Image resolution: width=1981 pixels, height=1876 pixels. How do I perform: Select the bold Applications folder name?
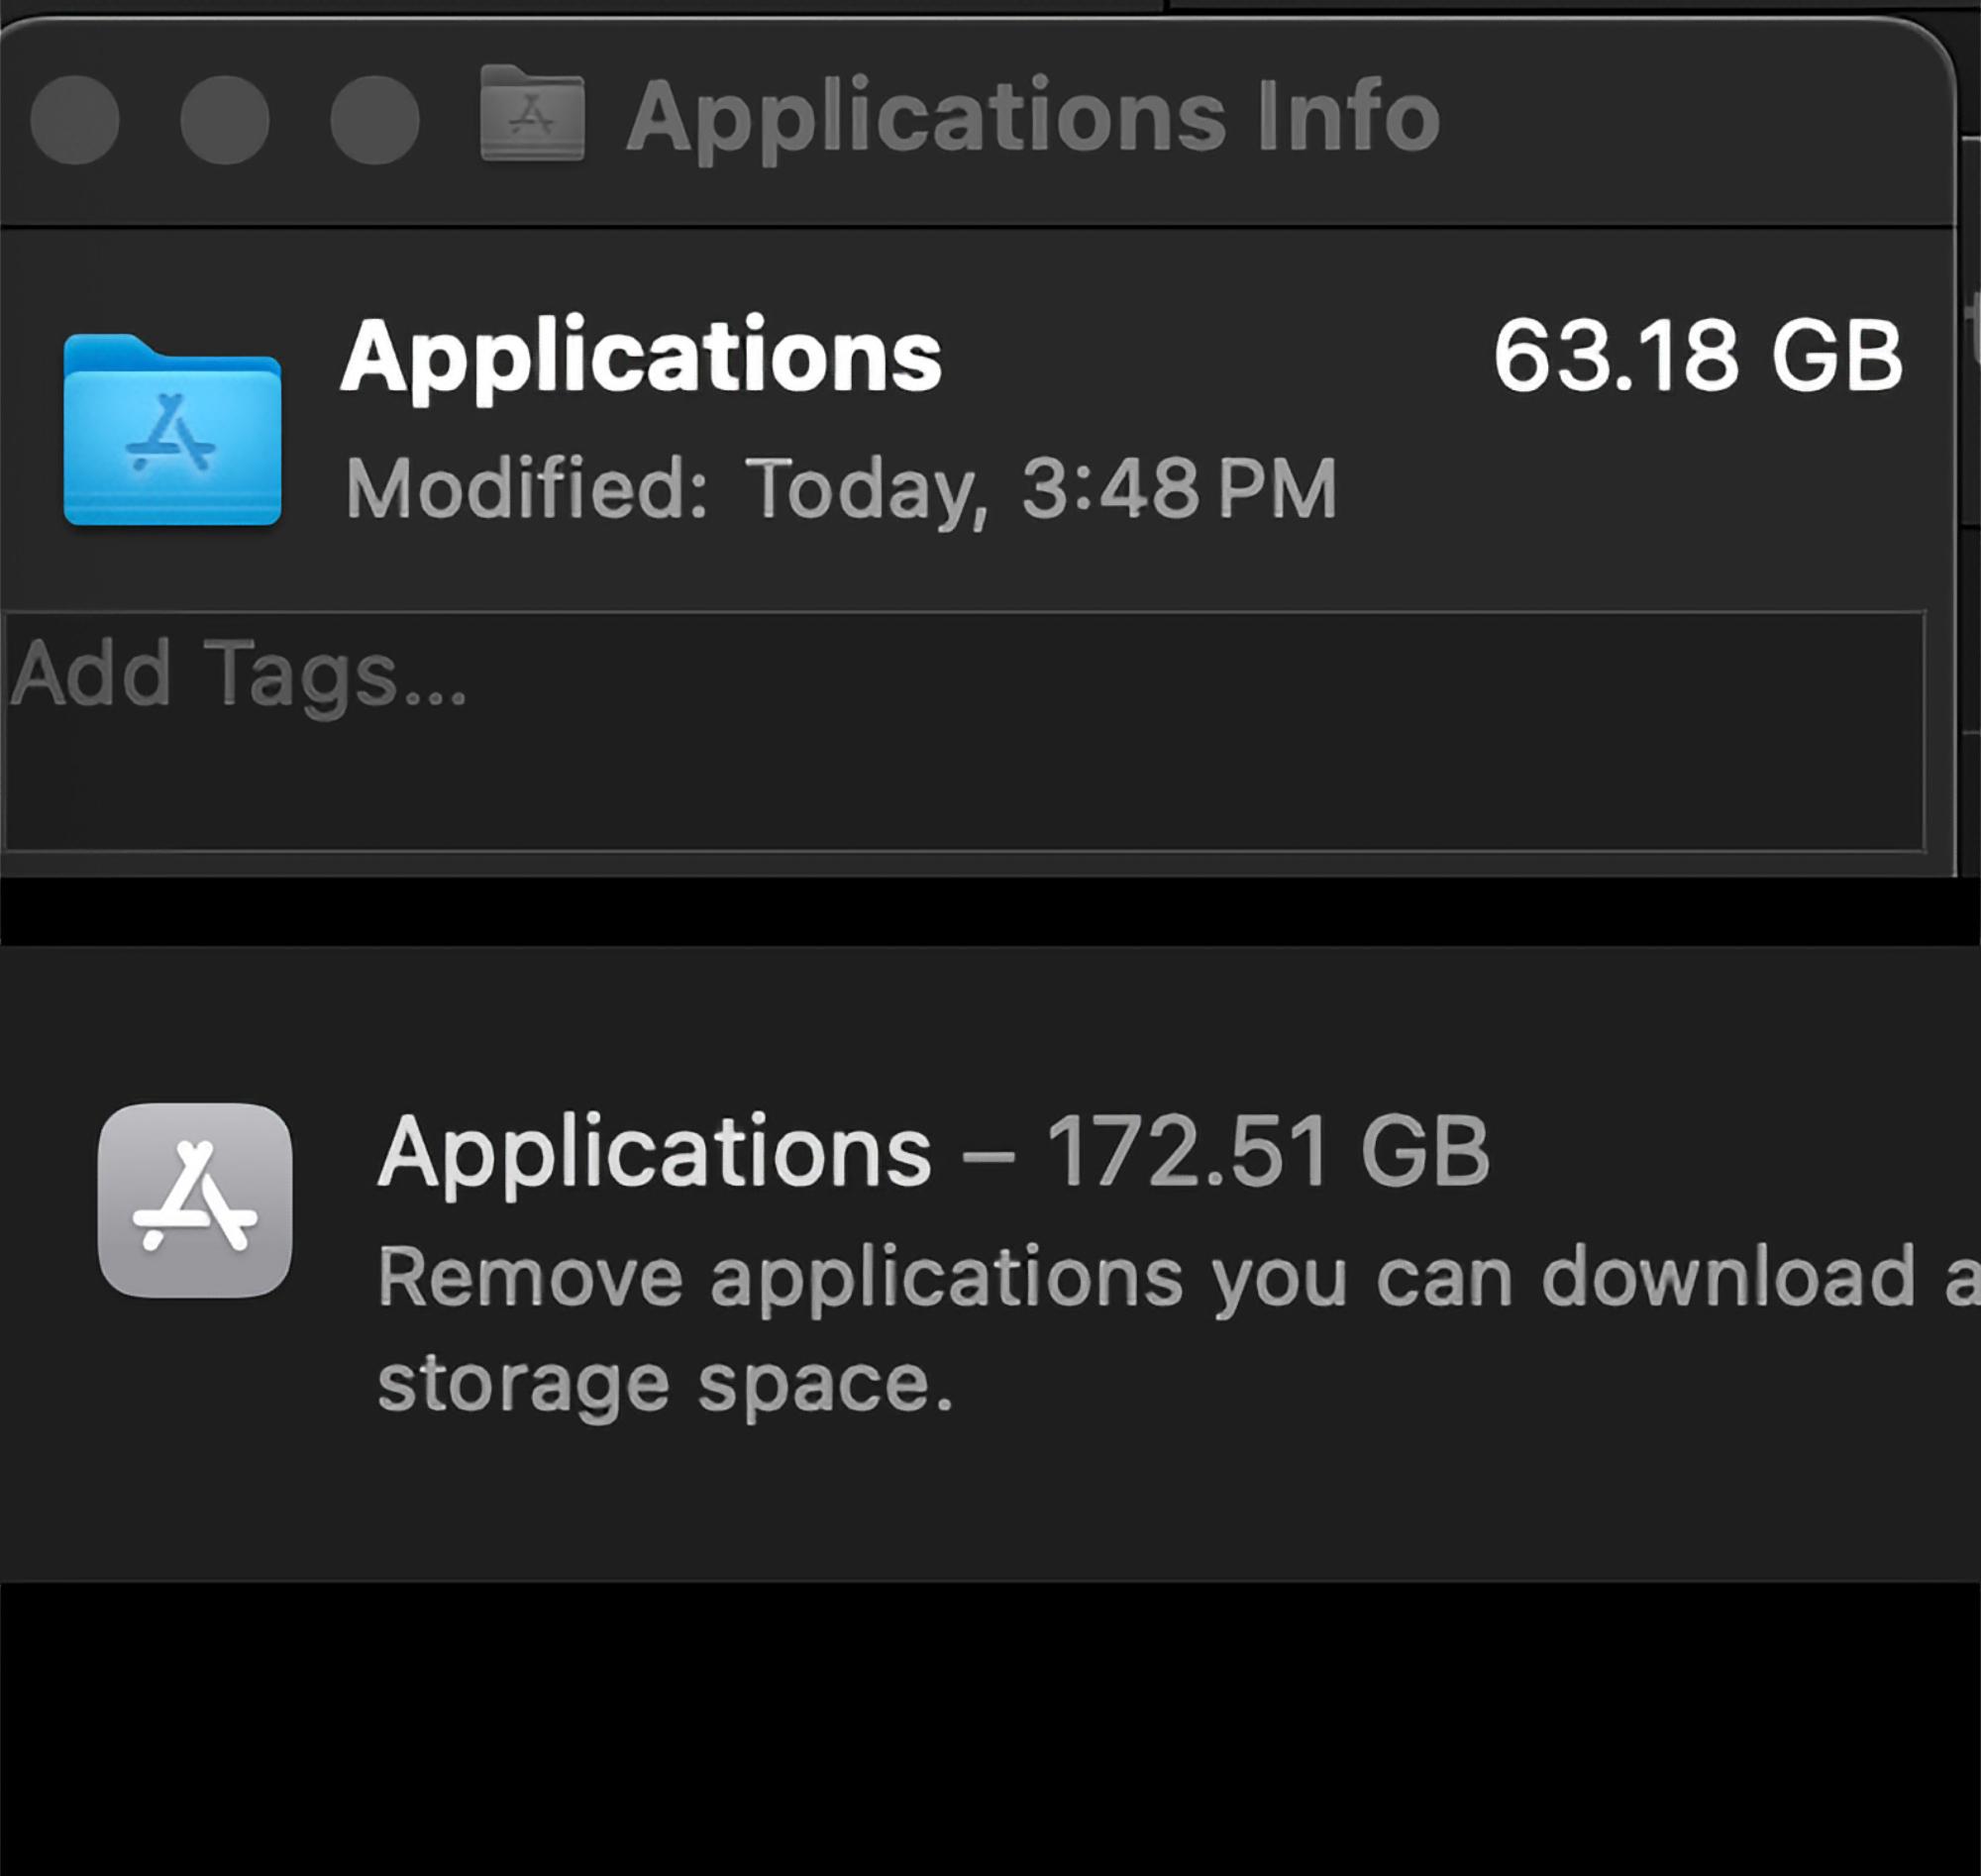coord(641,357)
